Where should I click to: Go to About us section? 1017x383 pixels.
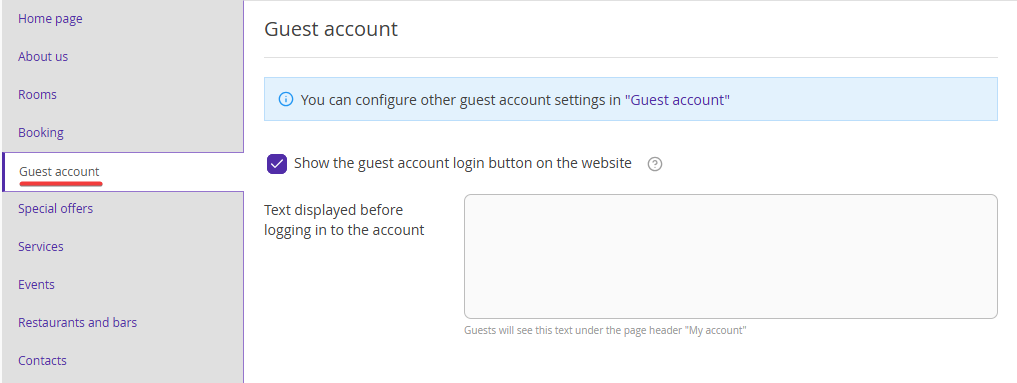pos(43,56)
